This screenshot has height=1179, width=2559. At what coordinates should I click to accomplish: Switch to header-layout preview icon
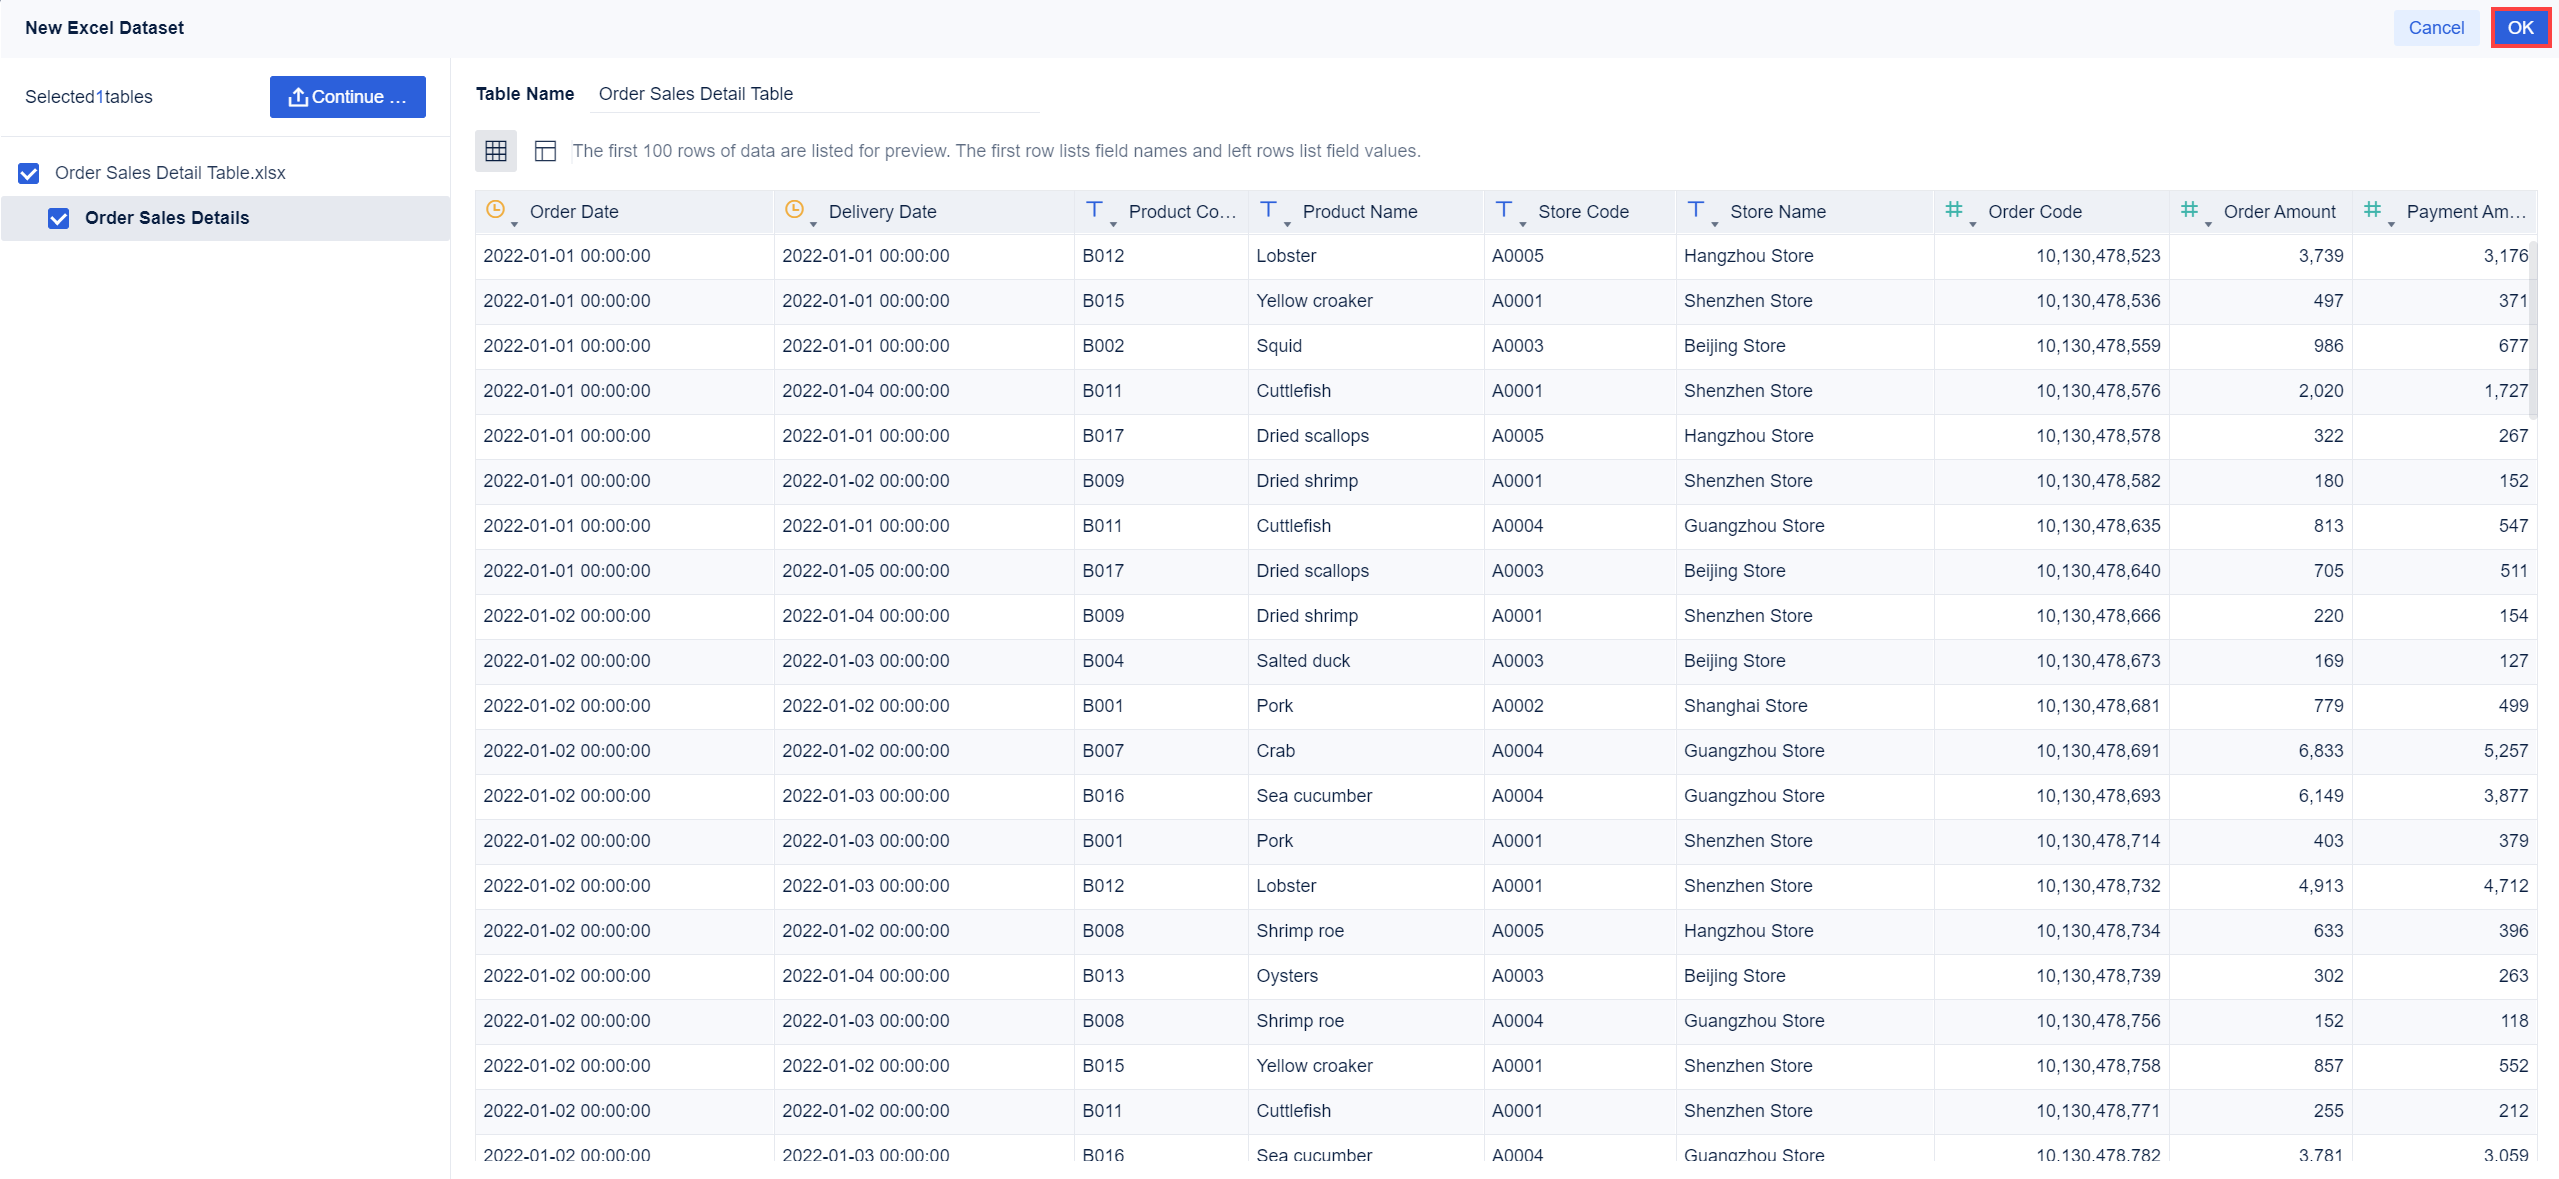click(545, 151)
